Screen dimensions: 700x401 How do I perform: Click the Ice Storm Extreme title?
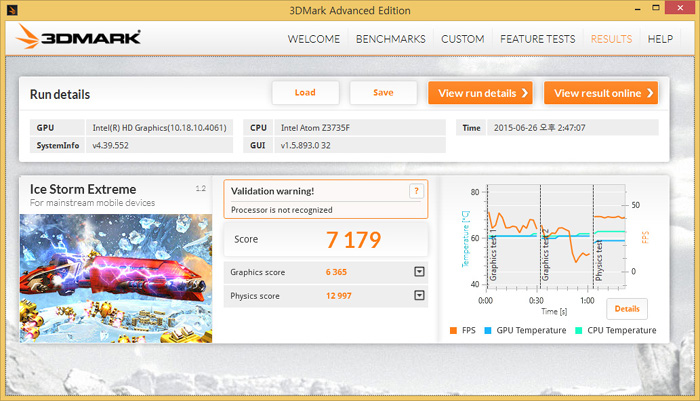[83, 189]
